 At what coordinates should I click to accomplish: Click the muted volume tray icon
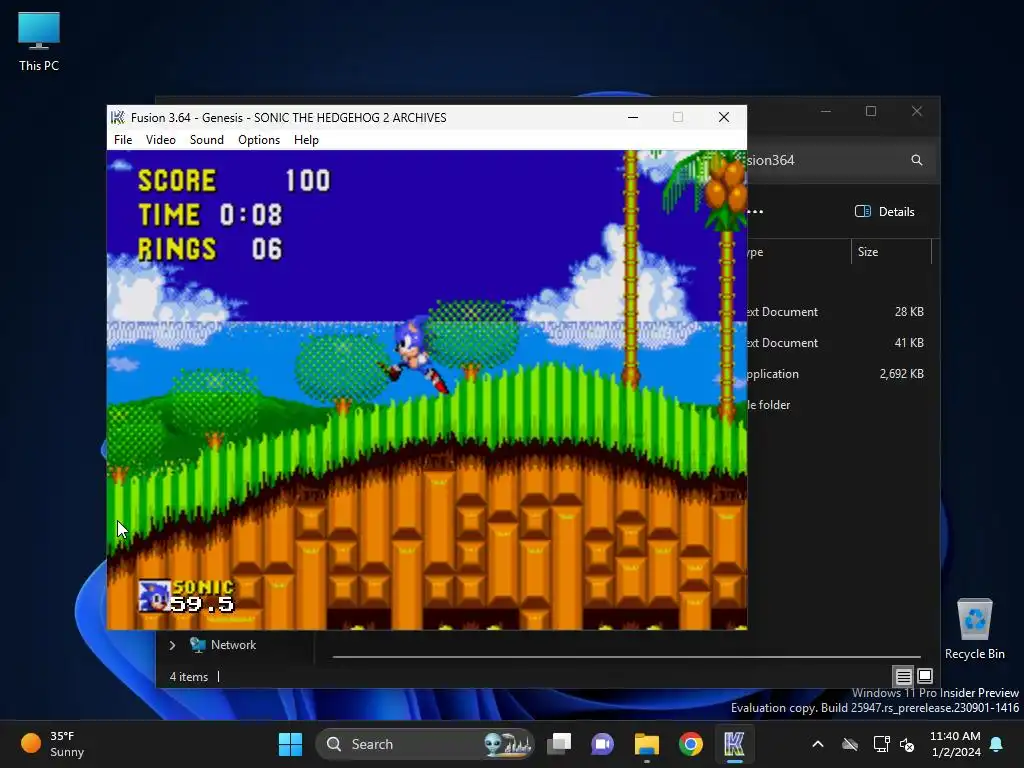(x=907, y=744)
